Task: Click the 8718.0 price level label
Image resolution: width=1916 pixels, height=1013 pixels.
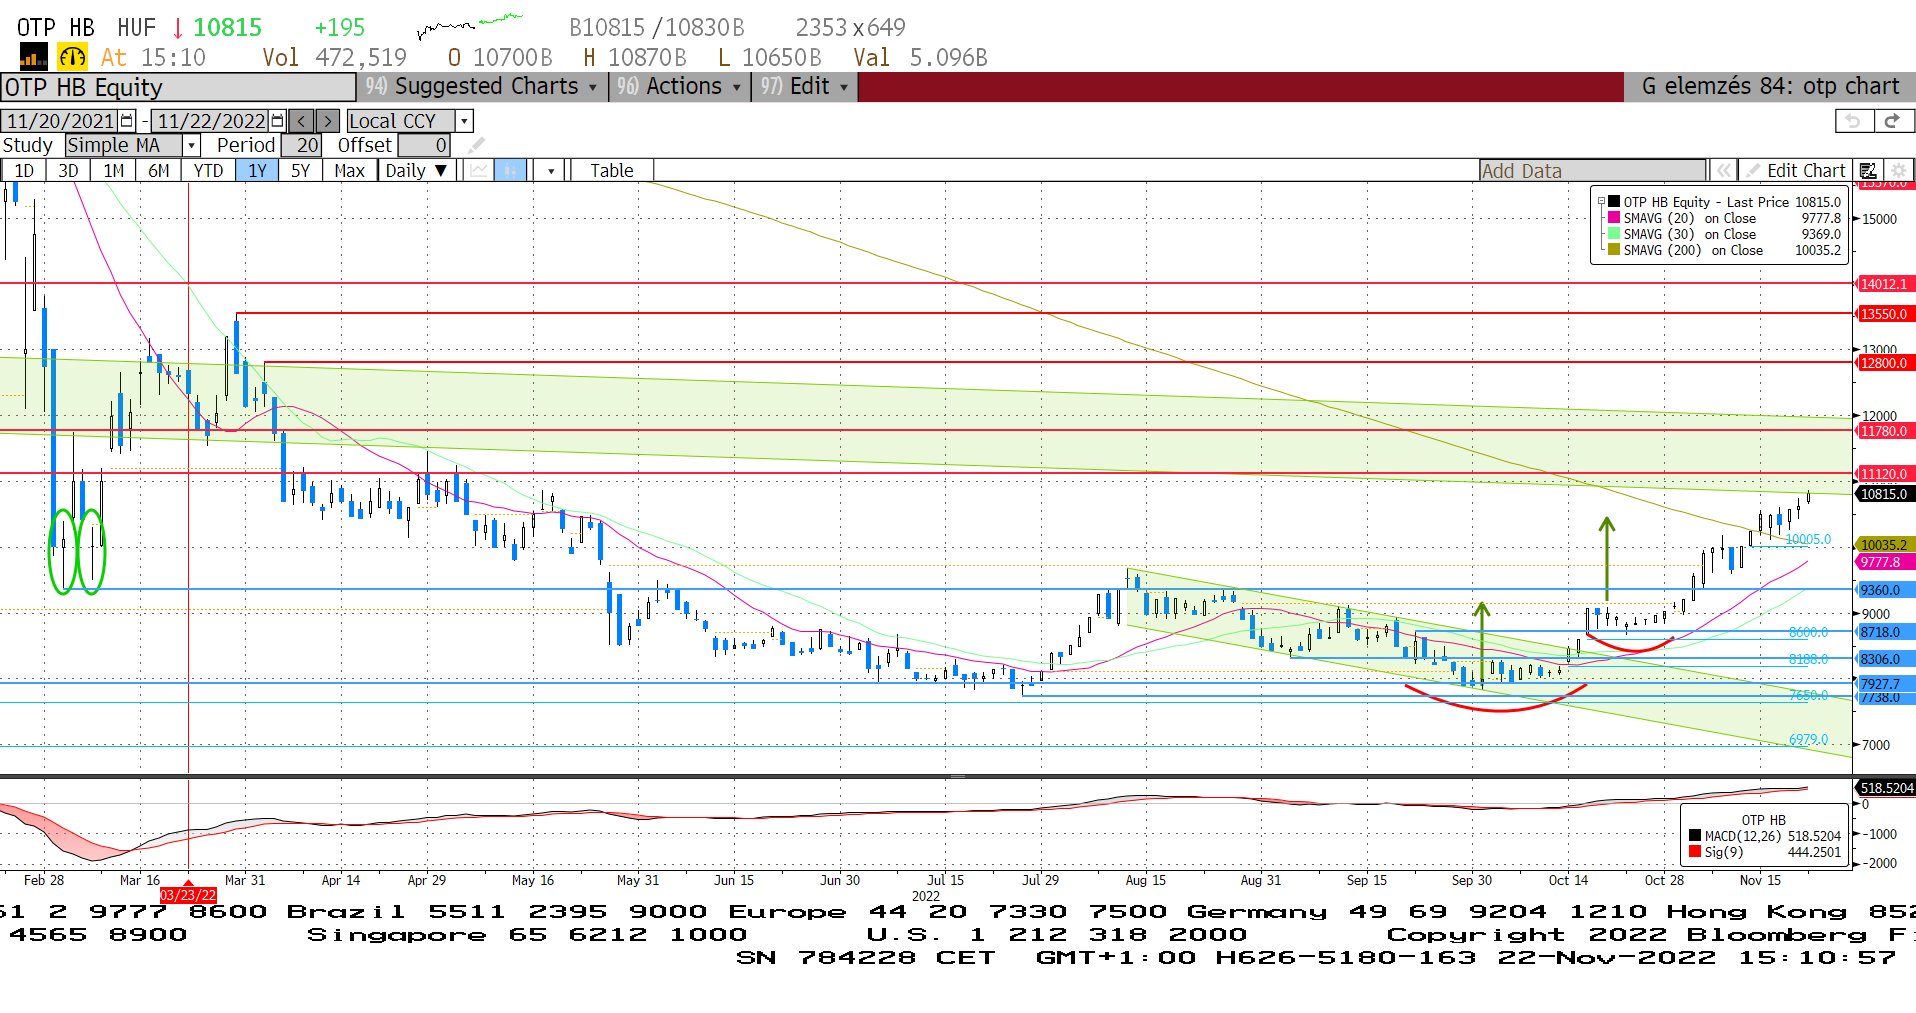Action: click(1885, 632)
